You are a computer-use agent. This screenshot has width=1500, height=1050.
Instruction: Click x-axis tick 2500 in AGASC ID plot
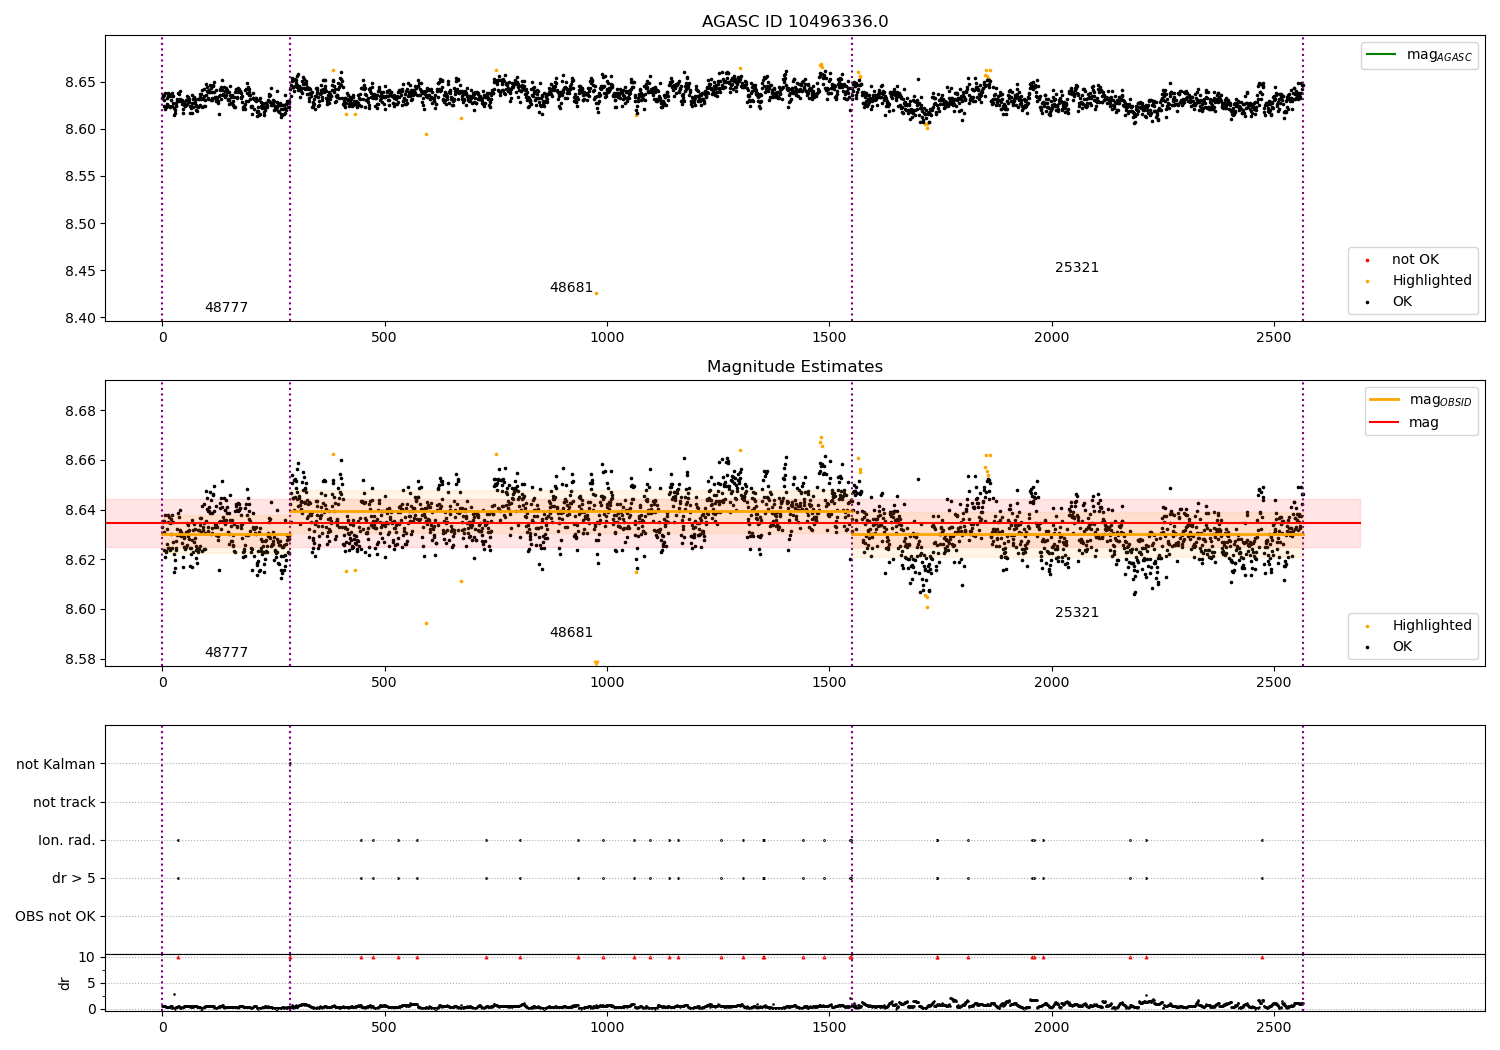point(1274,337)
